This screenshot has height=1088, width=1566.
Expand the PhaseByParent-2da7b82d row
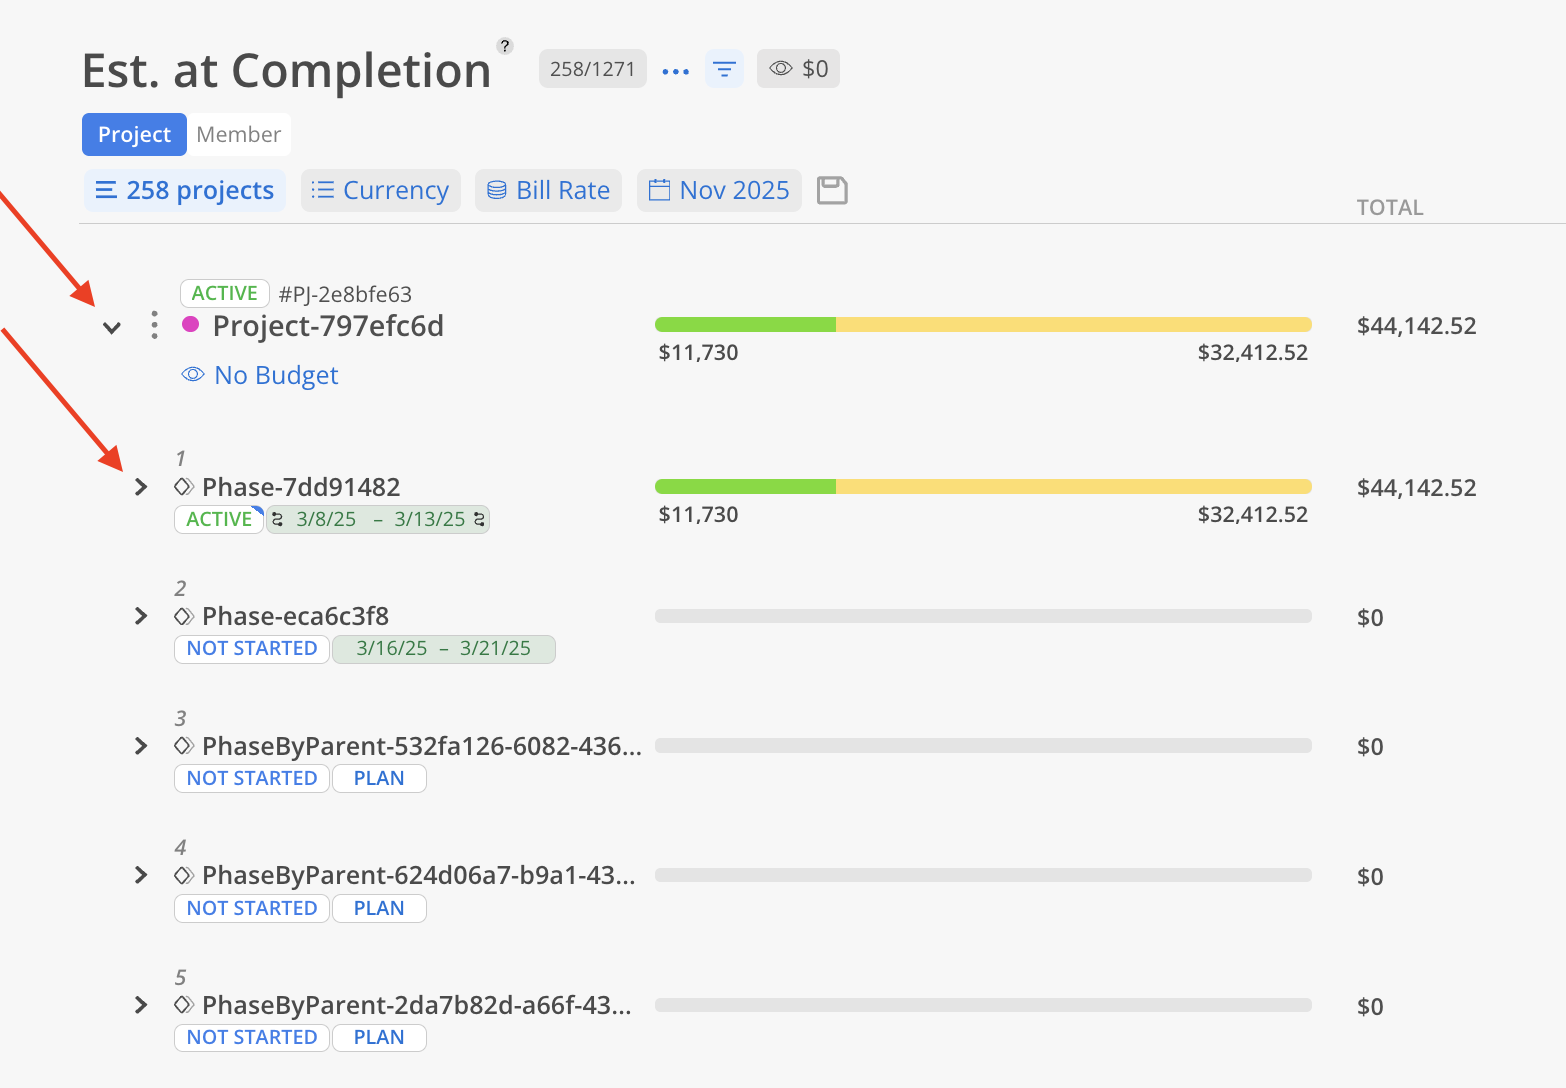point(141,1005)
